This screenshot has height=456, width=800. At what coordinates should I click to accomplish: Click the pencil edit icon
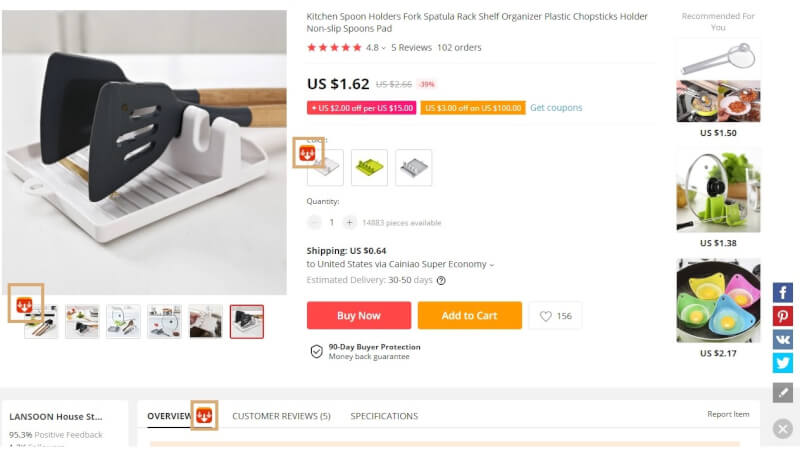tap(783, 393)
